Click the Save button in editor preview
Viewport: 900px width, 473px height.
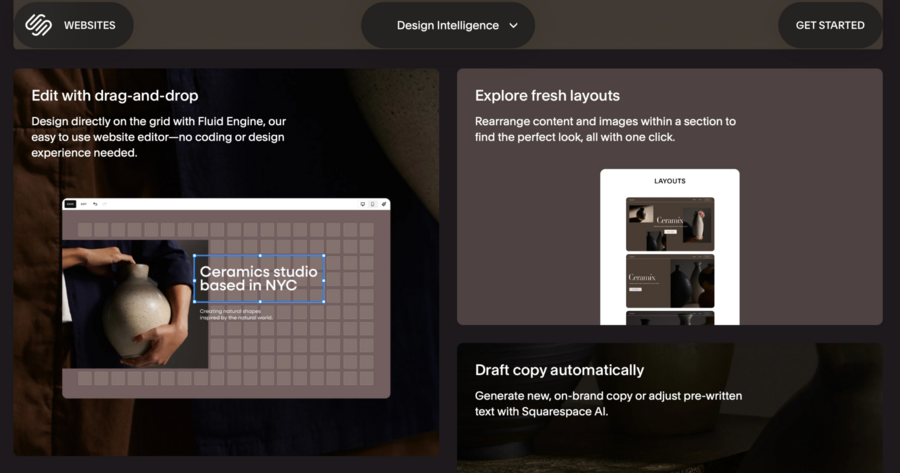70,204
